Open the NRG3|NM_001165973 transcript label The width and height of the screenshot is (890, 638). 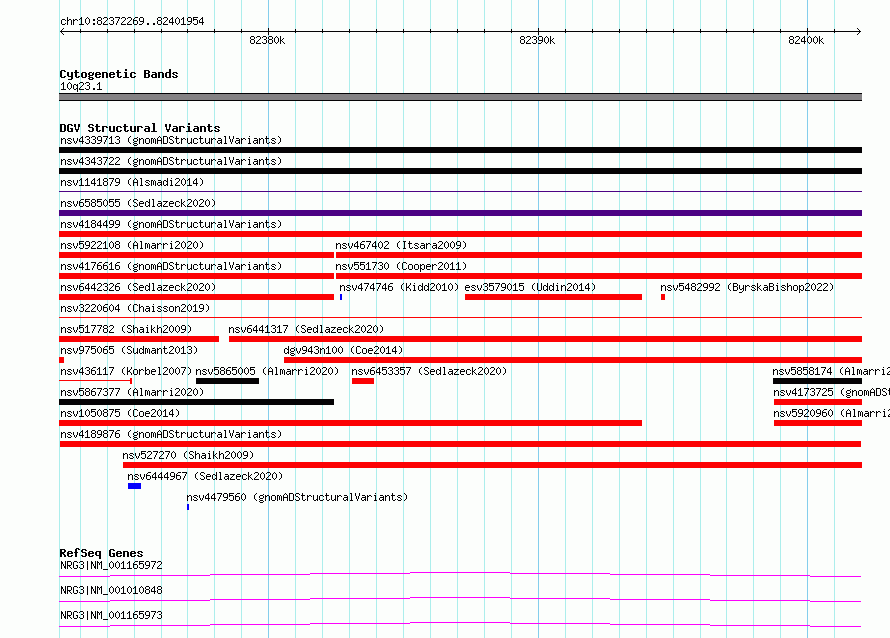[x=111, y=615]
